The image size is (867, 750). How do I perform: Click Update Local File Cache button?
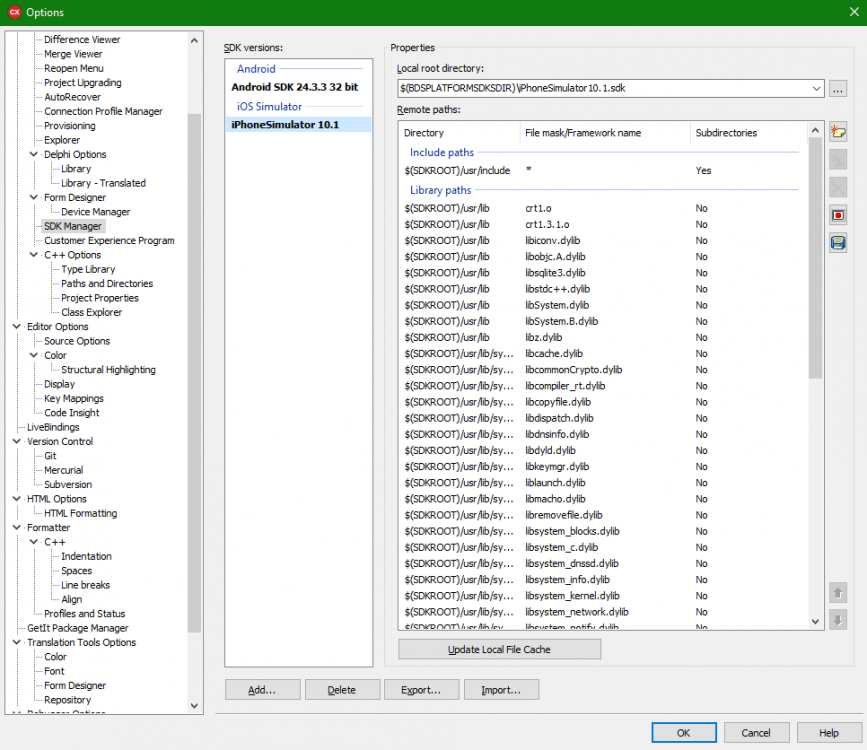[x=499, y=649]
